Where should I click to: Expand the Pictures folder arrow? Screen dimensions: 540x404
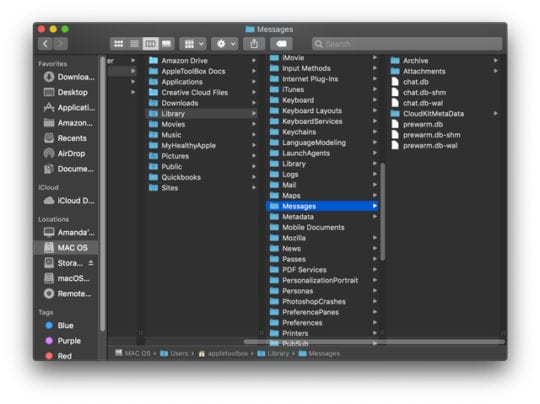click(254, 156)
